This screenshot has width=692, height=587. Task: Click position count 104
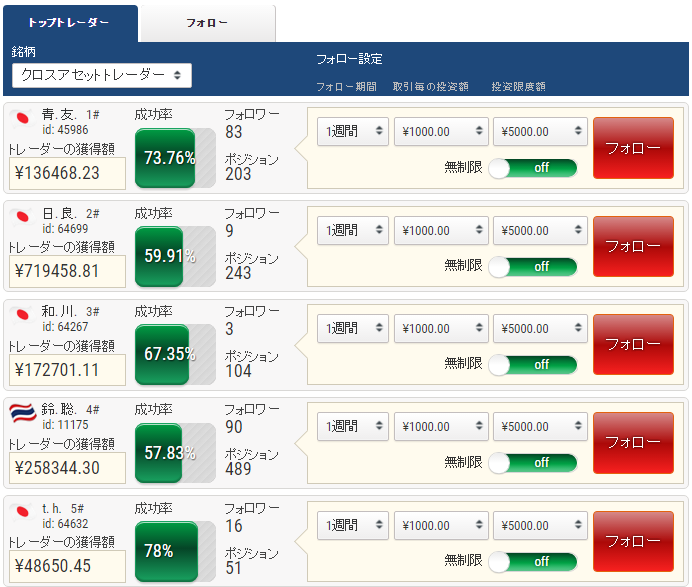click(x=238, y=371)
